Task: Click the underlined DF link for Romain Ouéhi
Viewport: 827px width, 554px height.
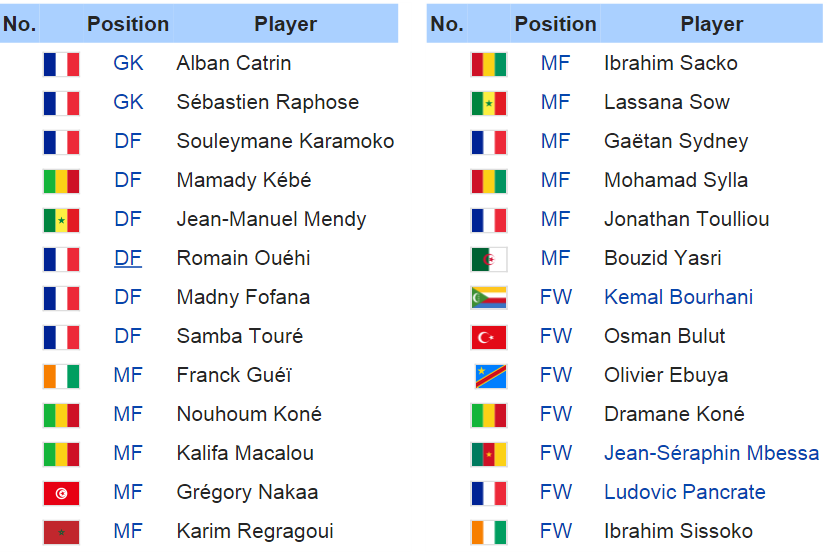Action: [128, 258]
